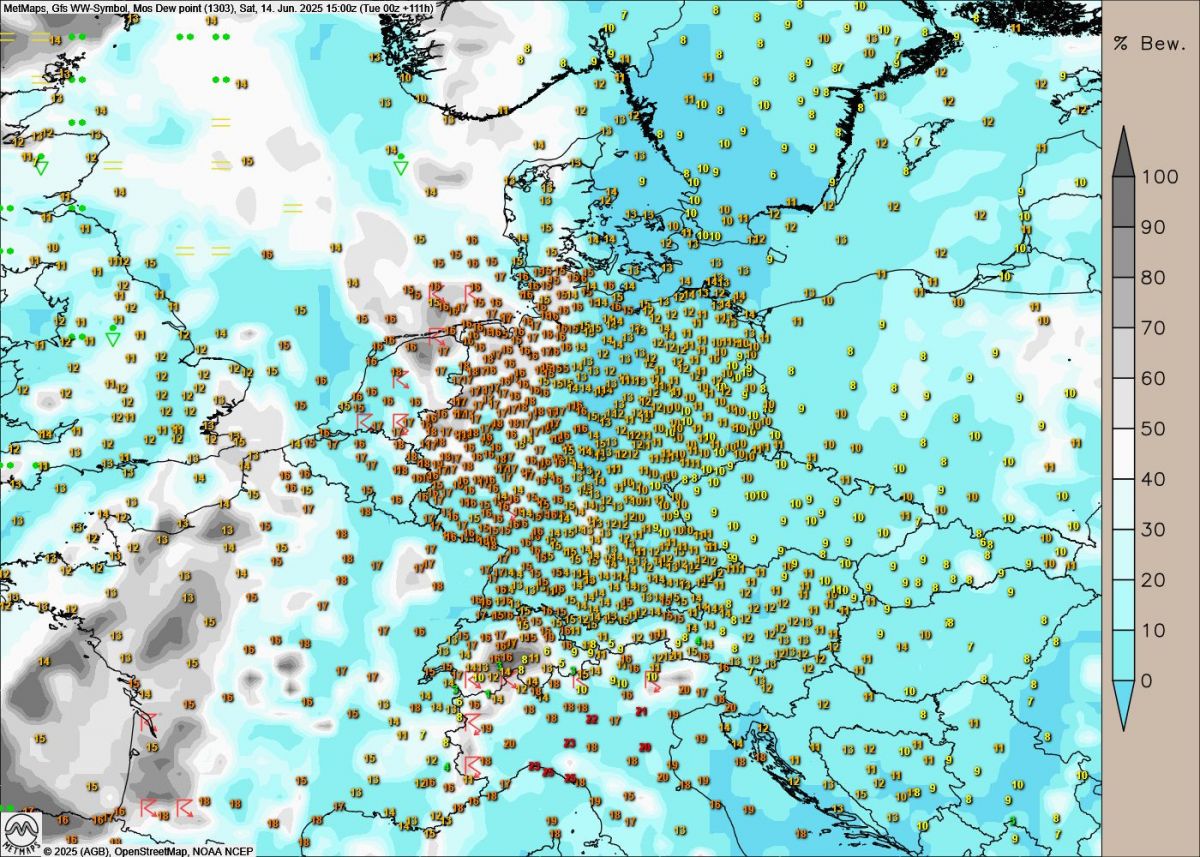Click the dark arrow atop the colorbar
The image size is (1200, 857).
[x=1123, y=150]
